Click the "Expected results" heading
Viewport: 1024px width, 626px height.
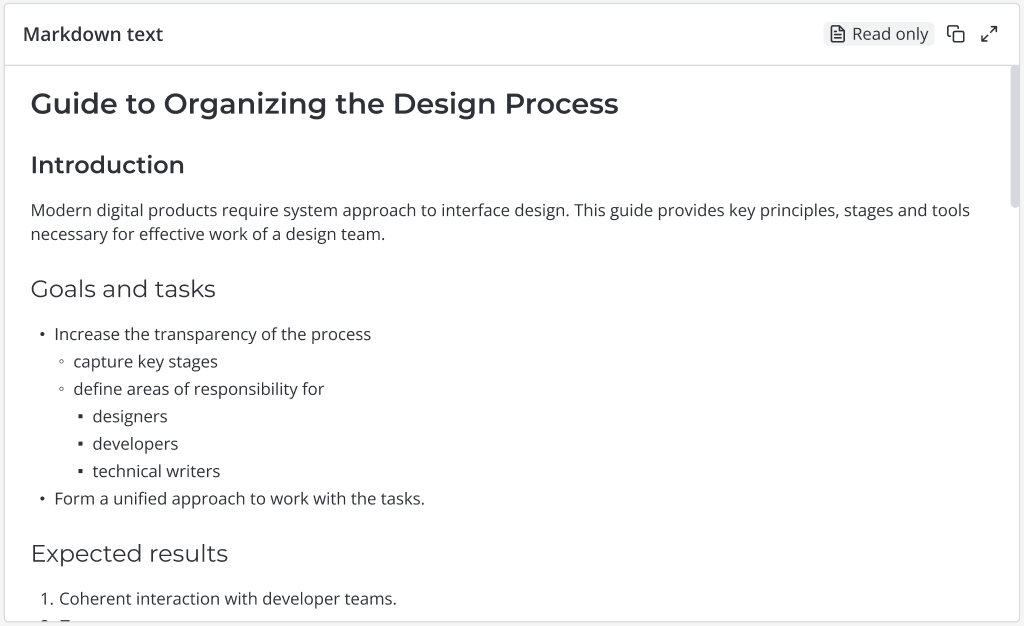tap(129, 554)
